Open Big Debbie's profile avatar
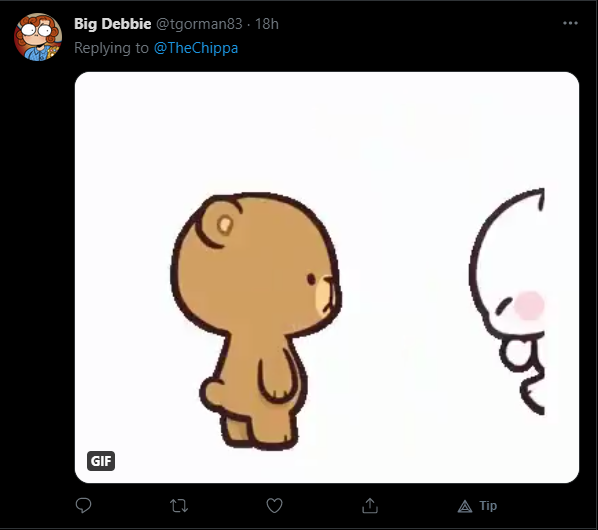Viewport: 598px width, 530px height. [38, 37]
